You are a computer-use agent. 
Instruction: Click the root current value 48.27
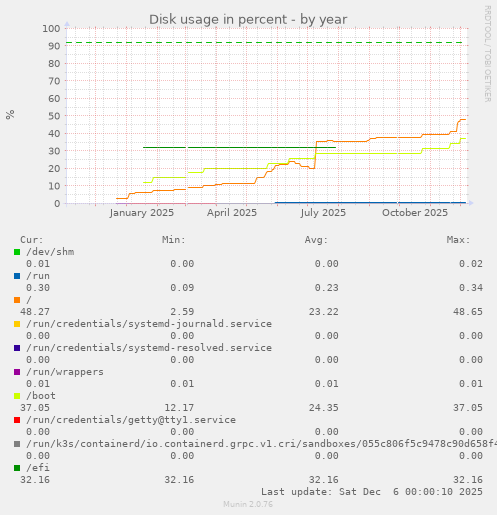[x=35, y=312]
